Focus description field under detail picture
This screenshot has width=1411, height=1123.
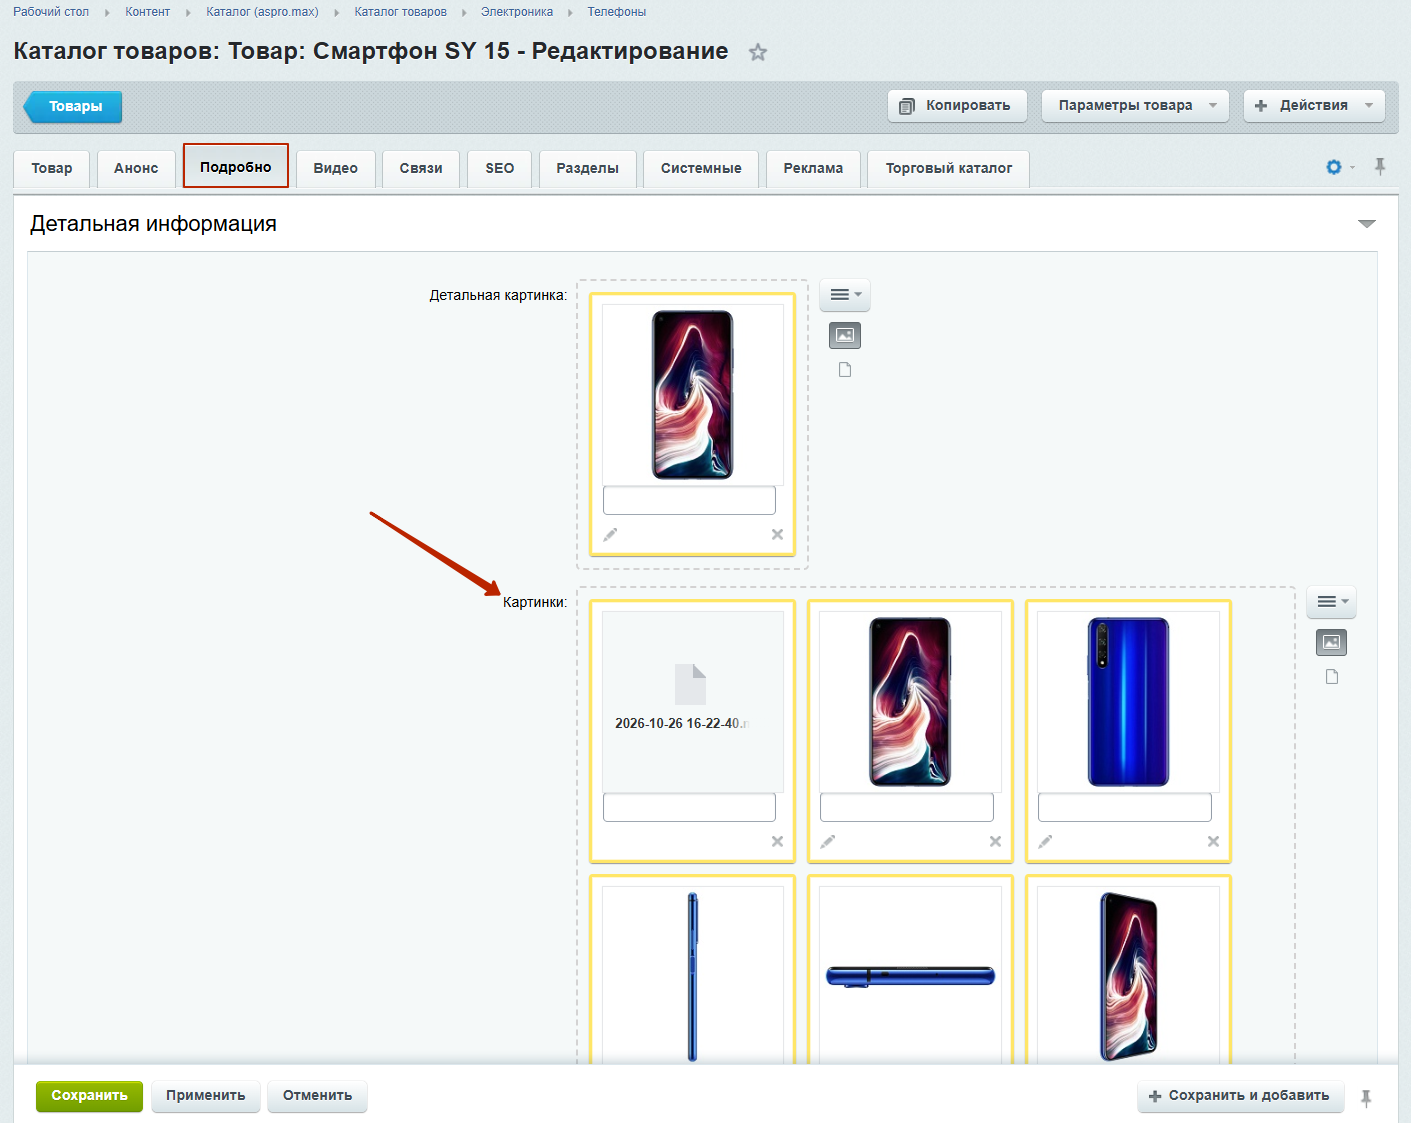(x=690, y=500)
